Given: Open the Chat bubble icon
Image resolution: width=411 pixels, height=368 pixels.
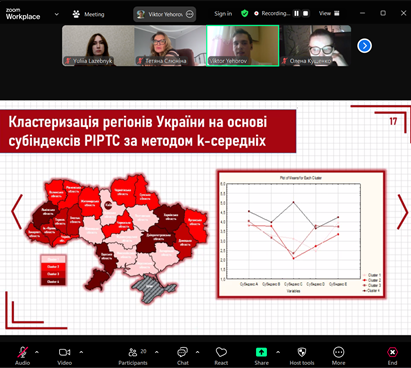Looking at the screenshot, I should 183,352.
